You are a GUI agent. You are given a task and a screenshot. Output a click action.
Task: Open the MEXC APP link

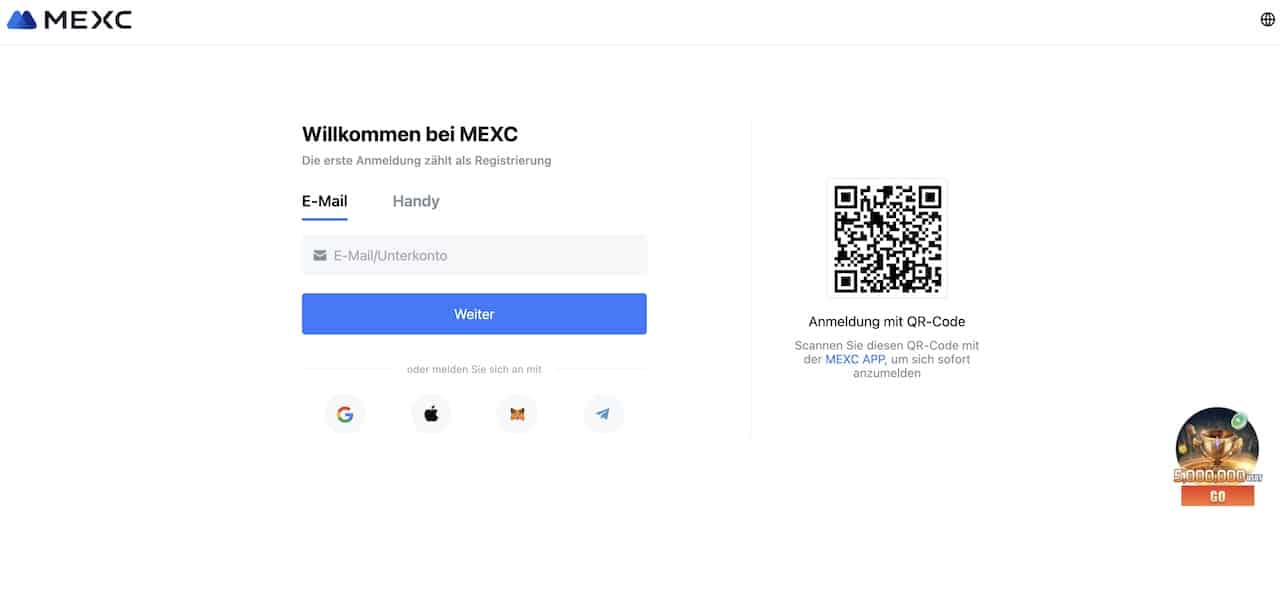click(854, 359)
